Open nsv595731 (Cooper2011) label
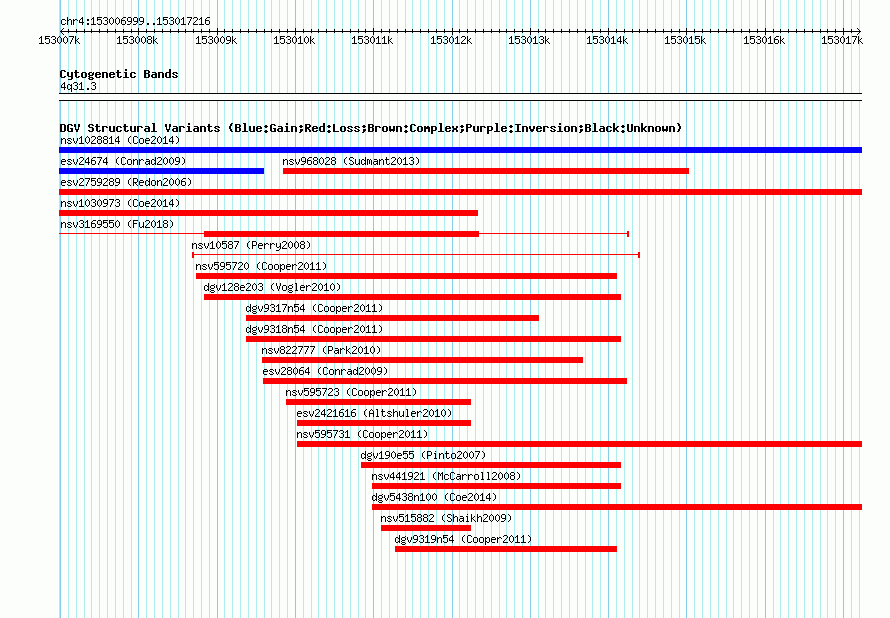 coord(362,434)
